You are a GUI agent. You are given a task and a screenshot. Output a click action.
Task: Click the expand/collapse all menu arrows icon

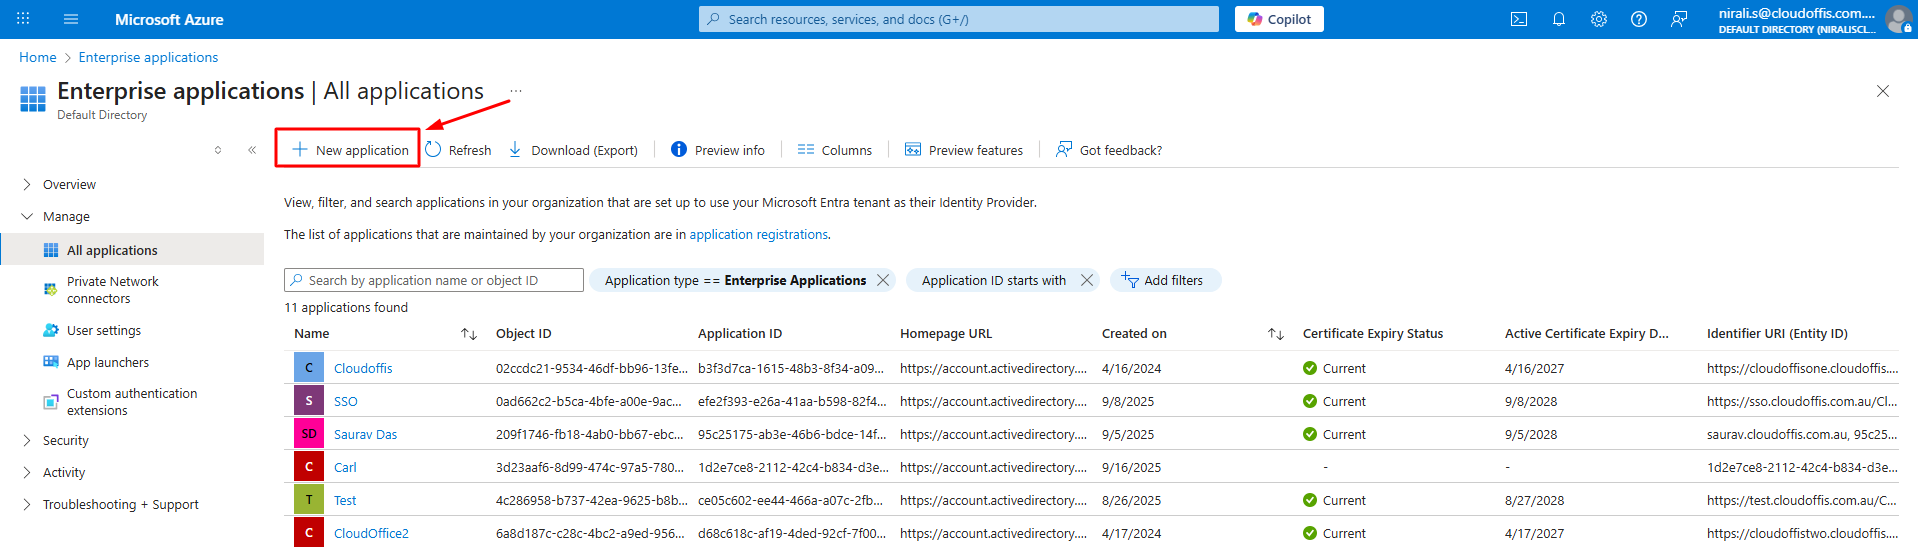[x=218, y=150]
